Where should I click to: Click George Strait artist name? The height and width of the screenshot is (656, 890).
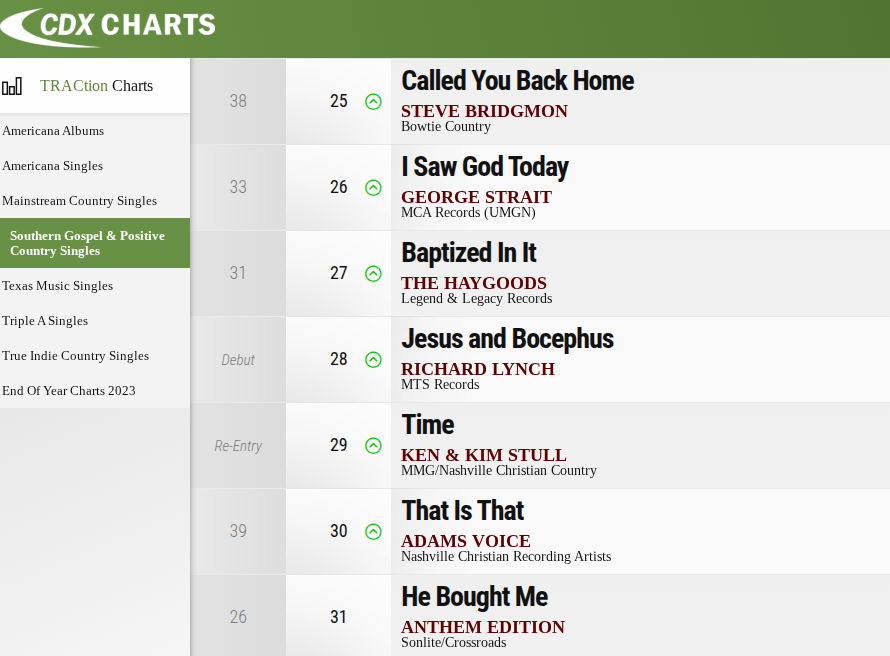click(476, 197)
